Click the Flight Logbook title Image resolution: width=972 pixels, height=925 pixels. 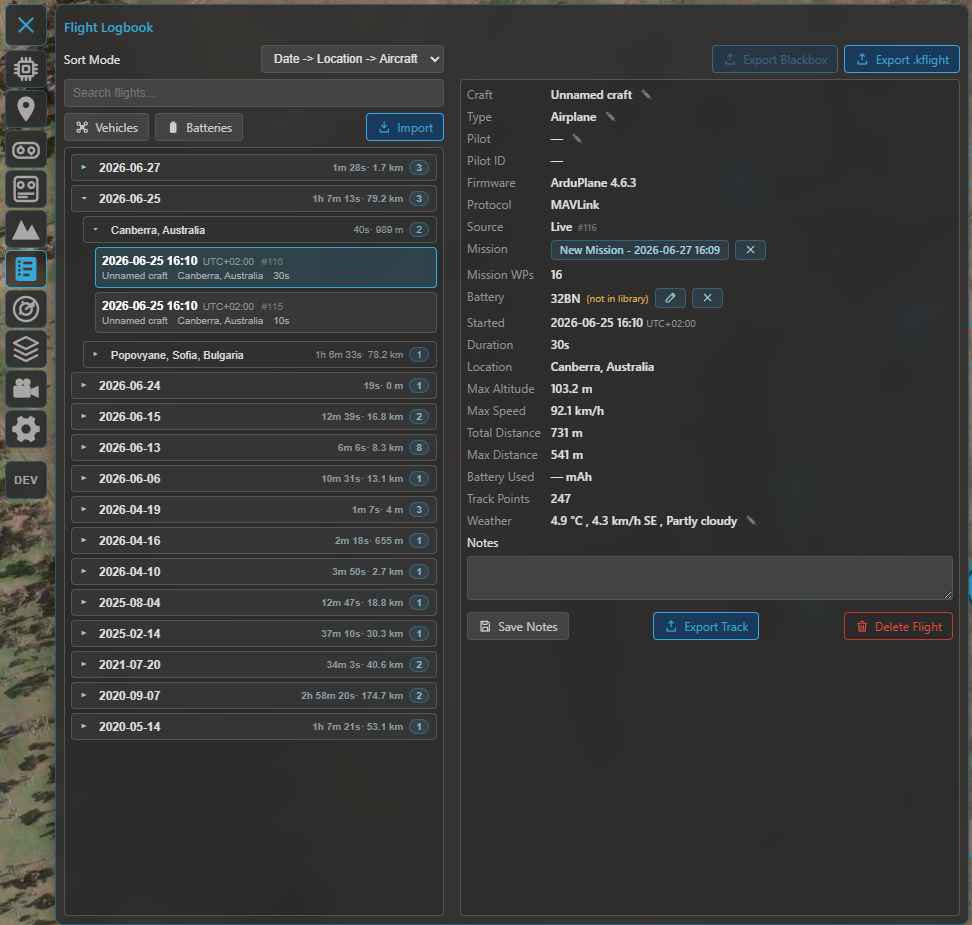108,28
